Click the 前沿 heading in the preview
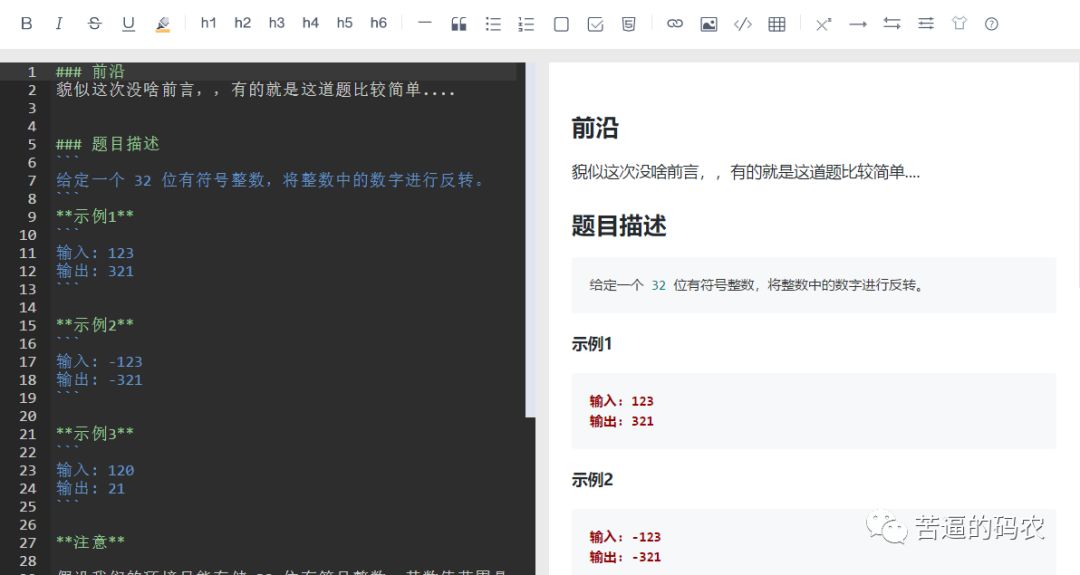The height and width of the screenshot is (575, 1080). (x=595, y=128)
